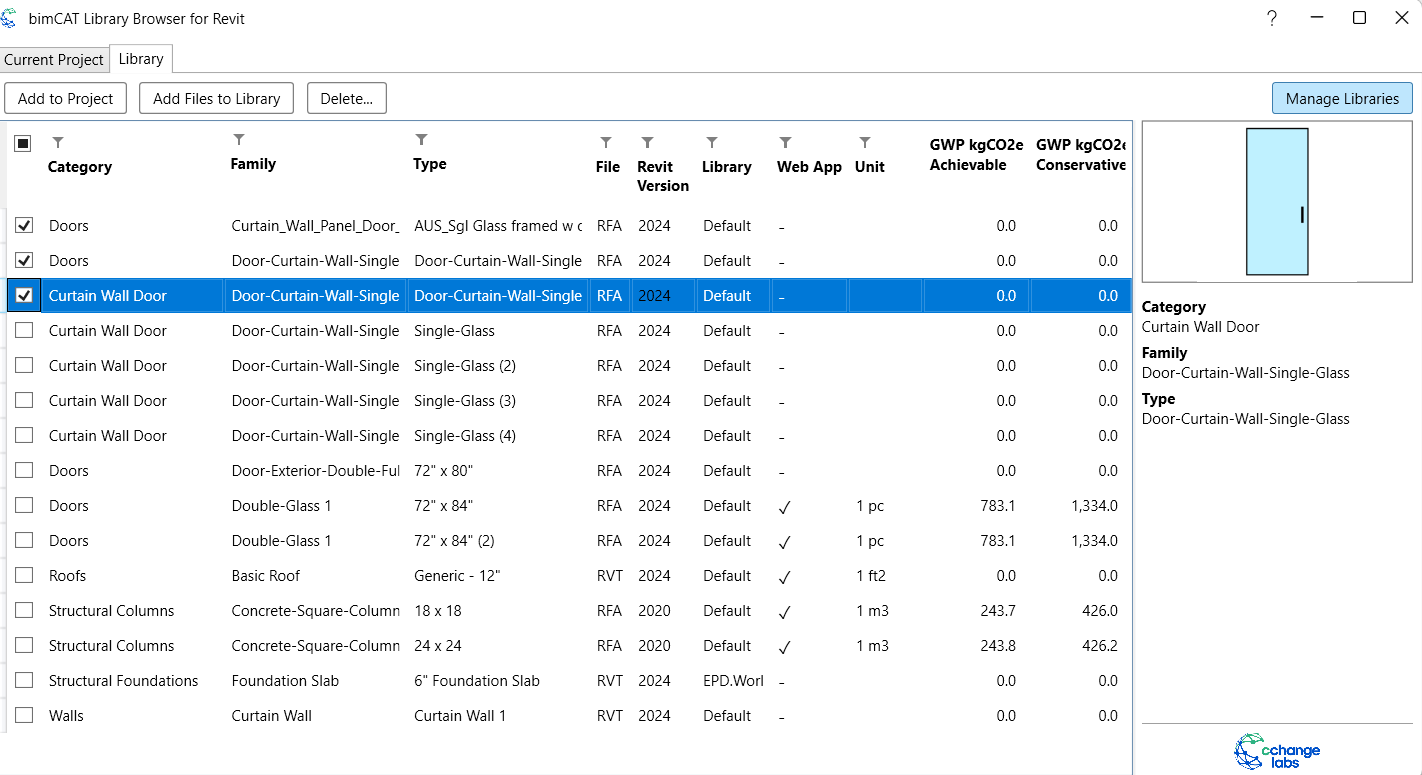Open the Revit Version column filter icon
Screen dimensions: 1422x775
(647, 143)
